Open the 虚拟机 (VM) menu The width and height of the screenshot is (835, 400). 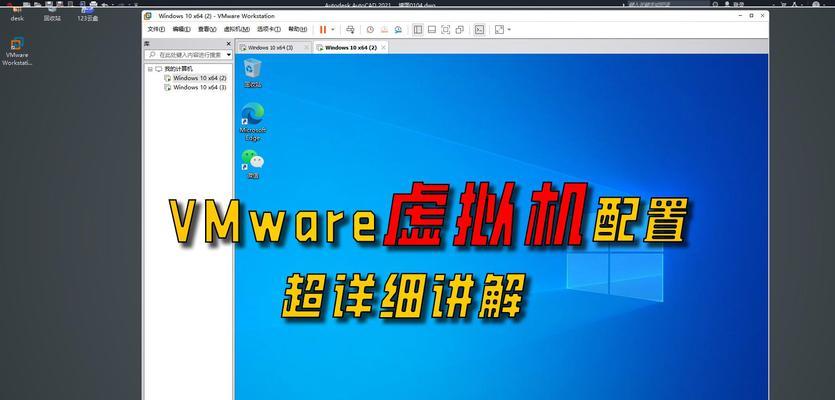pyautogui.click(x=236, y=30)
